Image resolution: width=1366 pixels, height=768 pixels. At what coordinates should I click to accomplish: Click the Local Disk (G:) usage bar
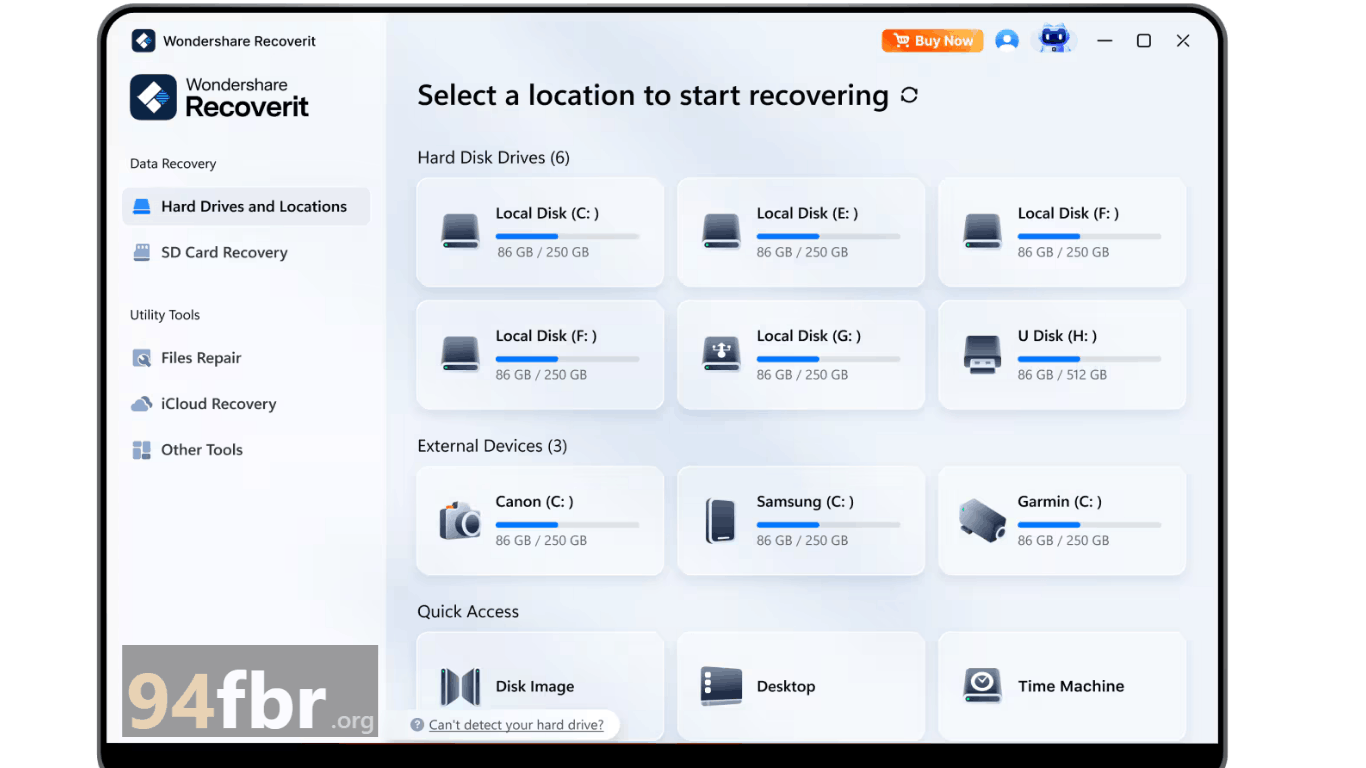coord(829,359)
